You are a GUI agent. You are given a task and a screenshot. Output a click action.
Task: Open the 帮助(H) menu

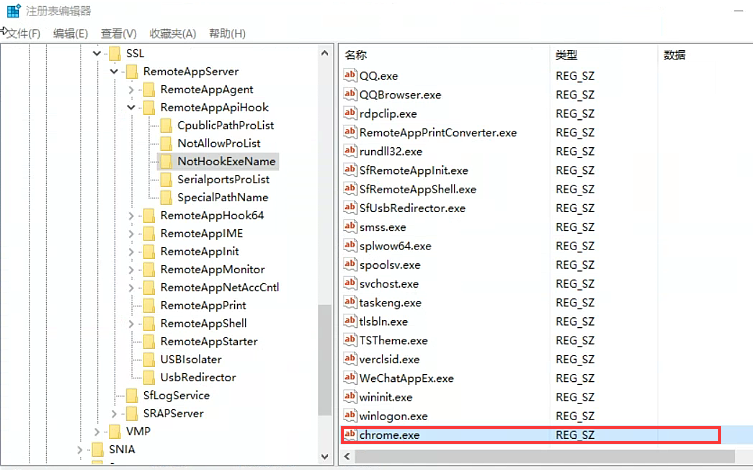coord(227,34)
